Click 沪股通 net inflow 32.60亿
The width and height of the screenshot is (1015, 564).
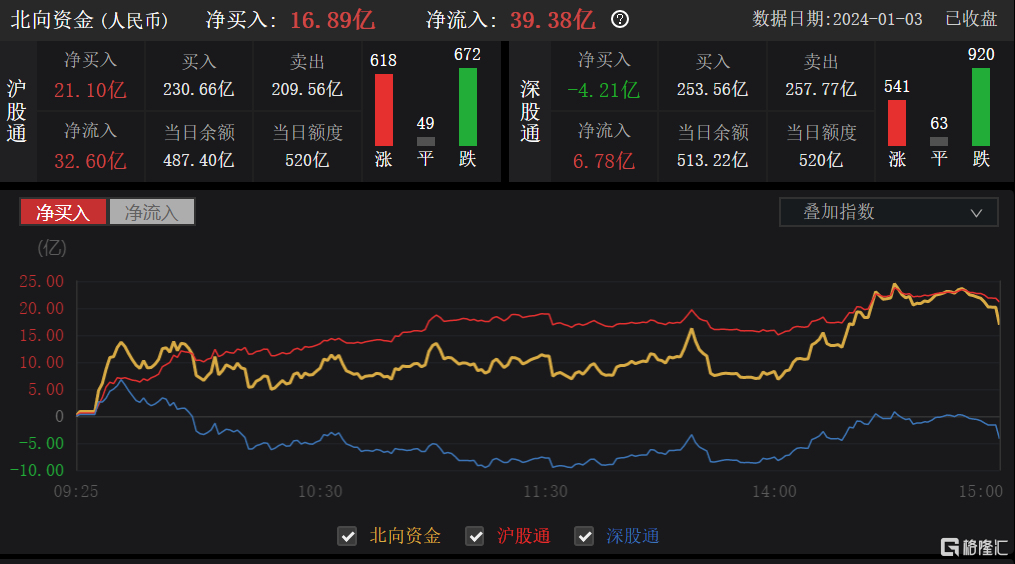(x=90, y=161)
